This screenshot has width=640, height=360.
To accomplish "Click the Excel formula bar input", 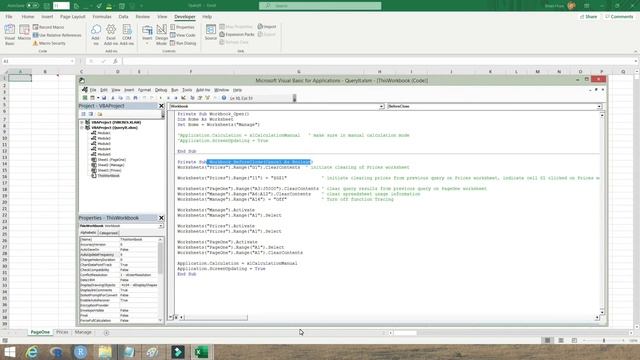I will pyautogui.click(x=379, y=61).
